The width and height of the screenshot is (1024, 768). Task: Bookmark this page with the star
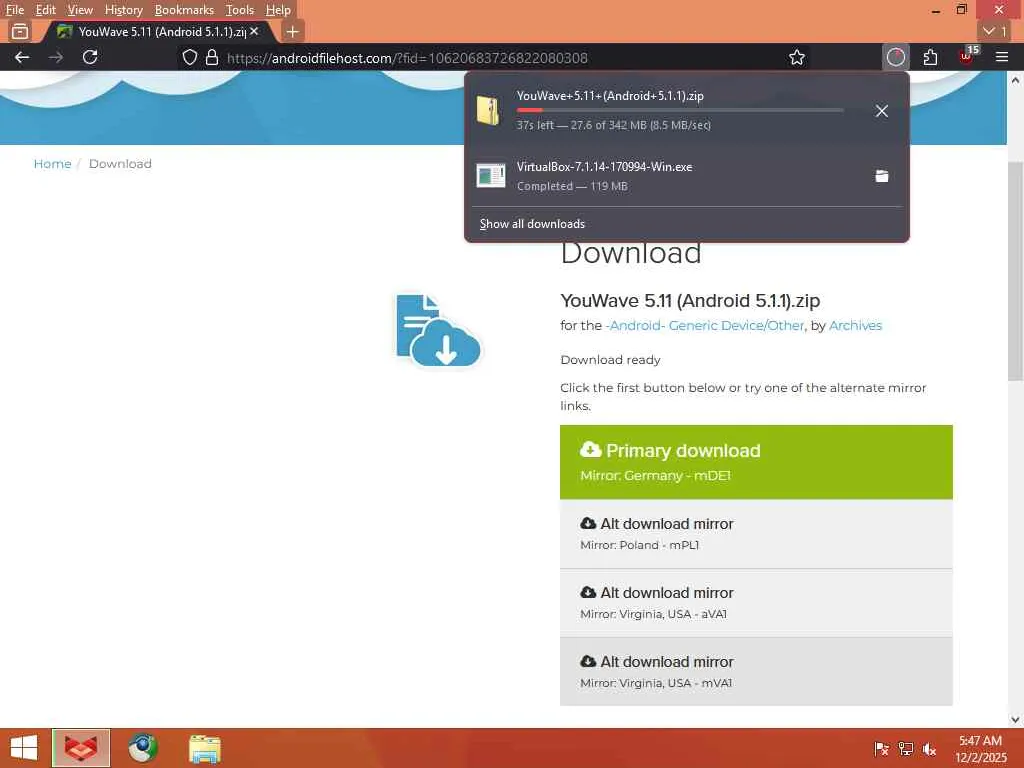pyautogui.click(x=797, y=57)
